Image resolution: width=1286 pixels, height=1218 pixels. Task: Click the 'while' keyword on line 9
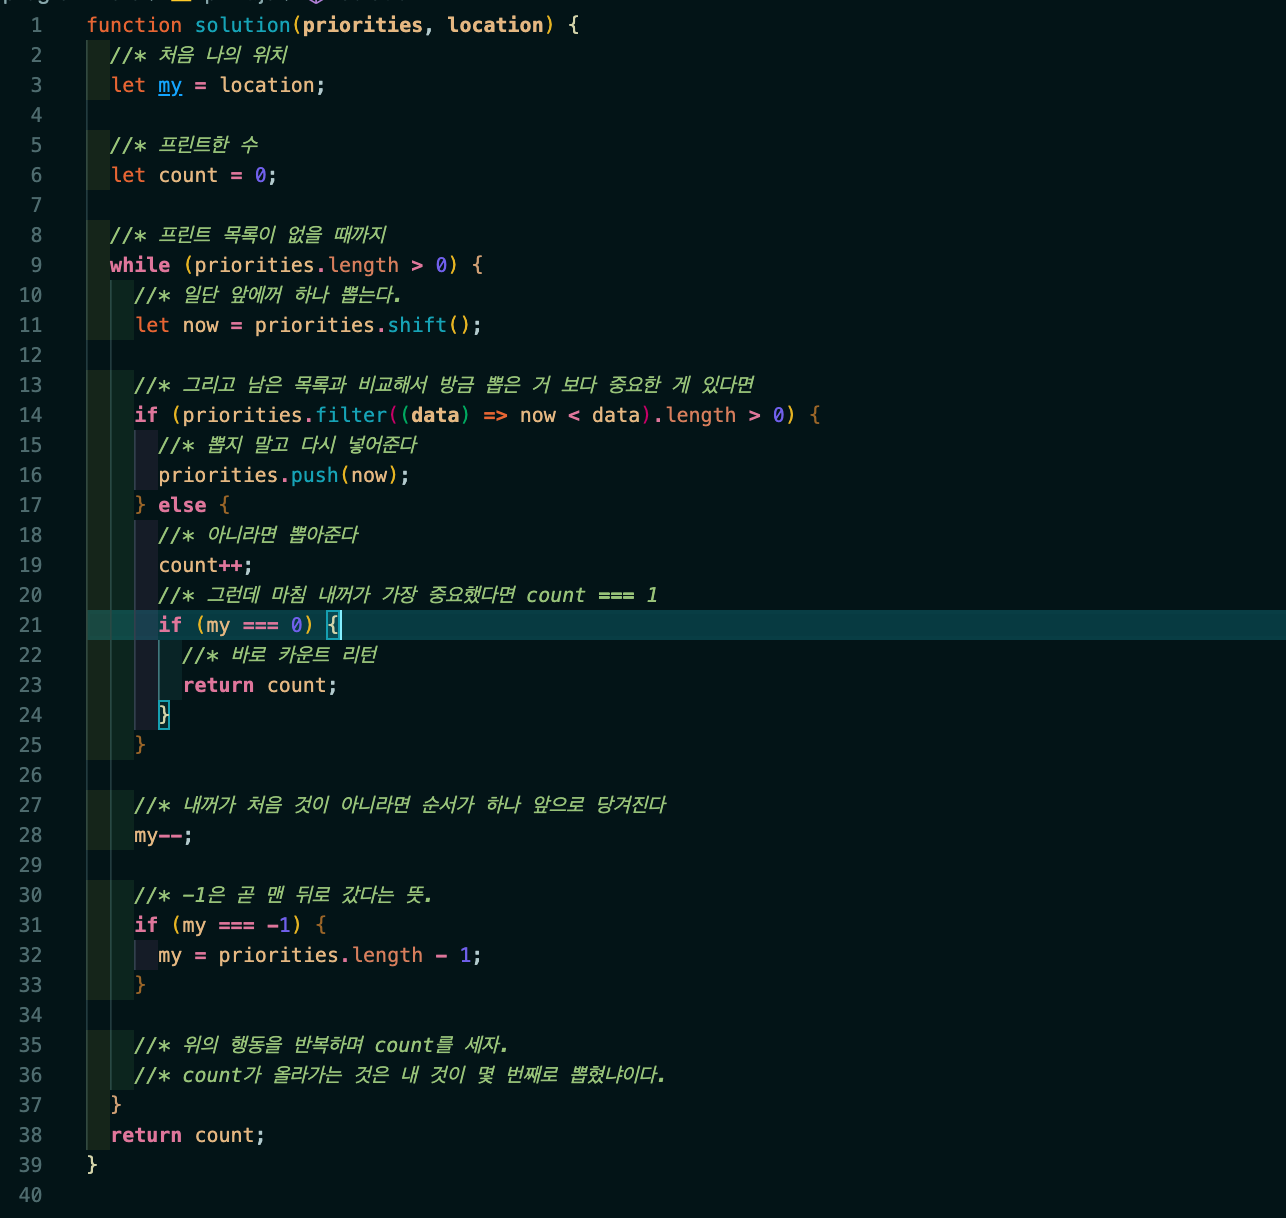click(140, 265)
